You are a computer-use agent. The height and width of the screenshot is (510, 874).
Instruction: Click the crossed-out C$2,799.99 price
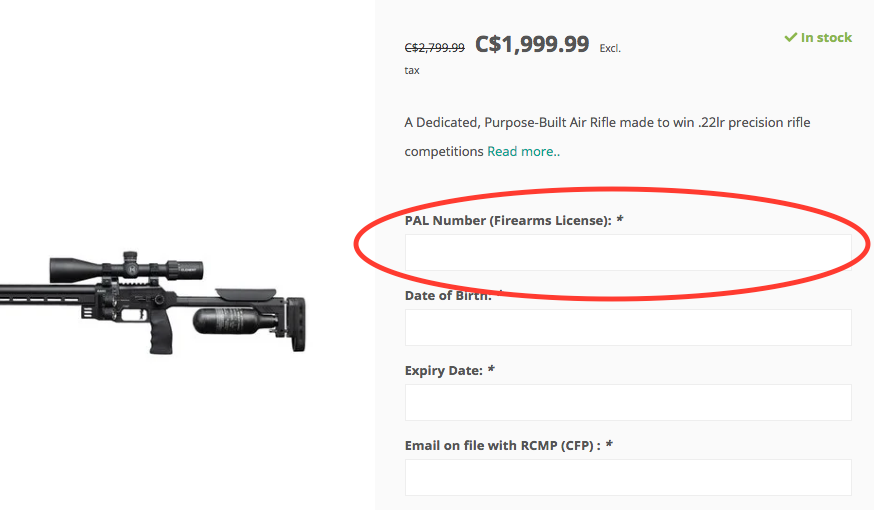[434, 48]
